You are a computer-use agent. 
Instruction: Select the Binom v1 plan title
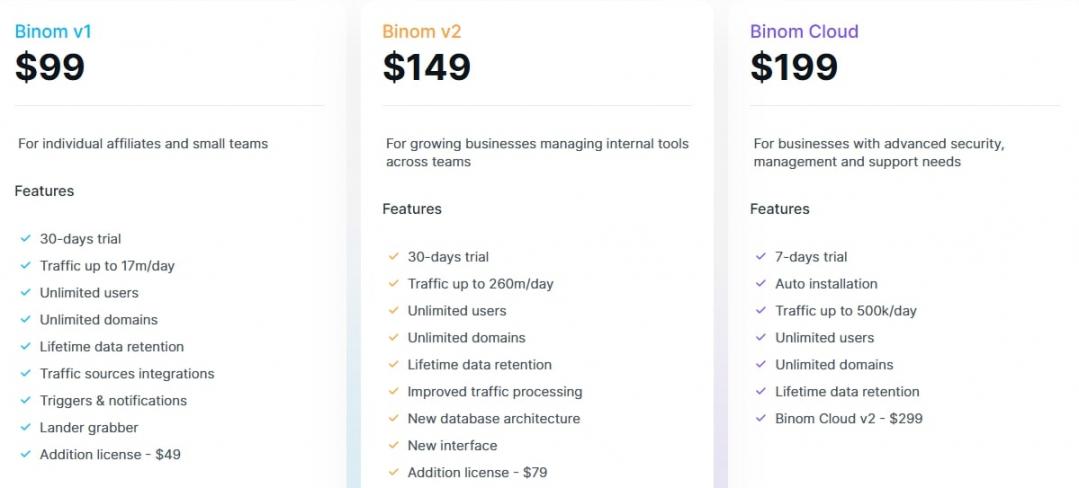tap(53, 32)
